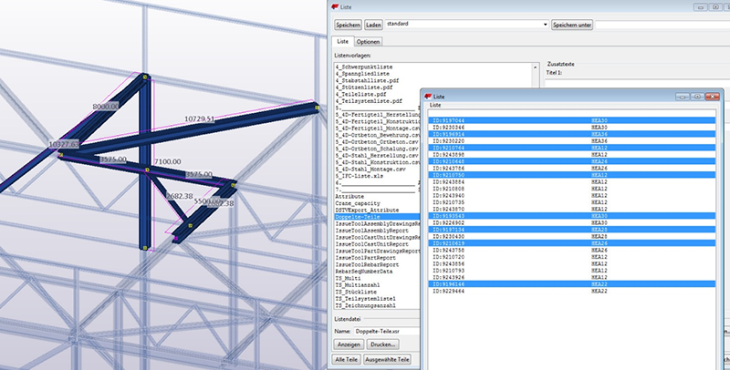Click result row ID:9243786
730x370 pixels.
[572, 168]
